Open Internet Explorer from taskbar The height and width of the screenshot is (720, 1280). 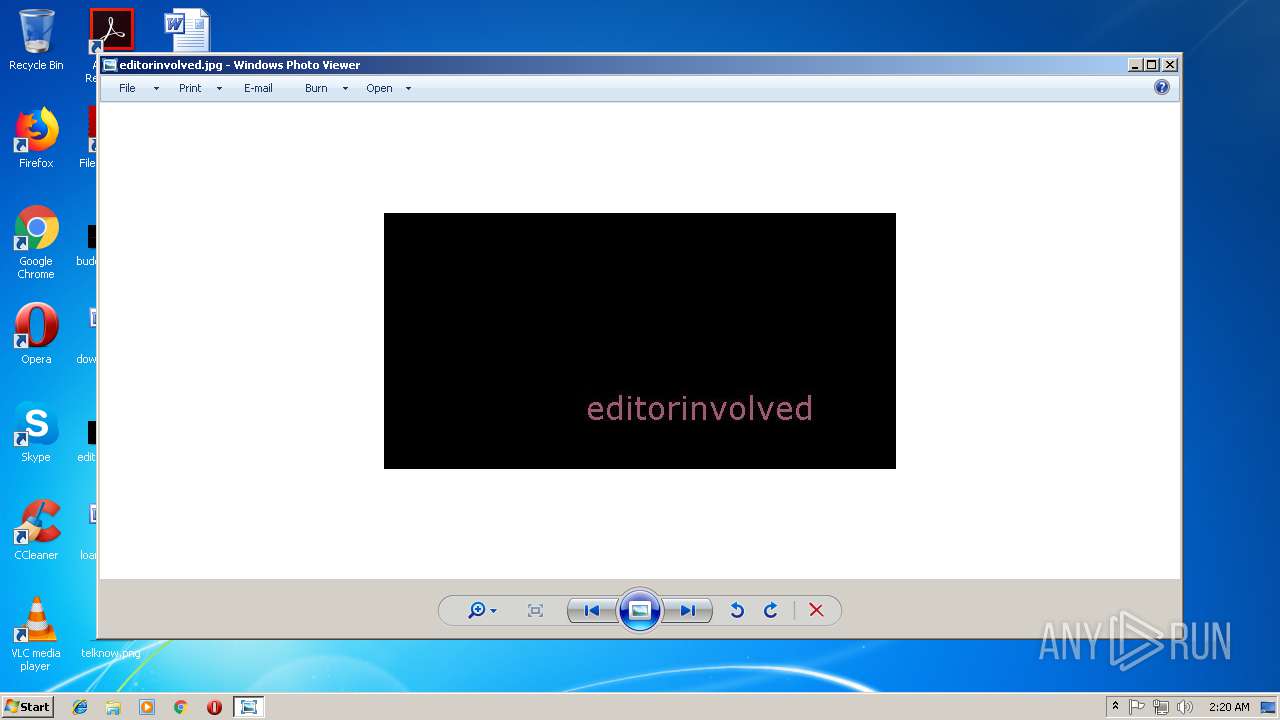coord(80,707)
